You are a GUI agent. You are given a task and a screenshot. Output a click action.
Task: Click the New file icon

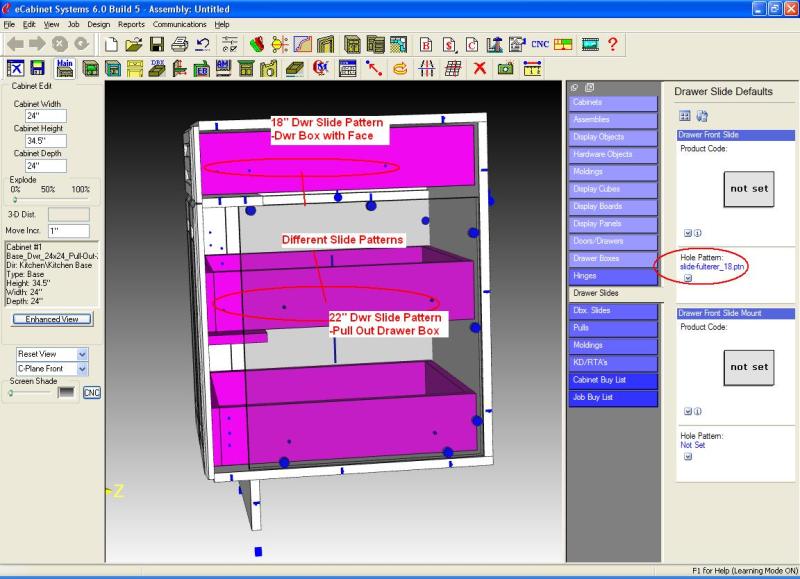pyautogui.click(x=112, y=44)
